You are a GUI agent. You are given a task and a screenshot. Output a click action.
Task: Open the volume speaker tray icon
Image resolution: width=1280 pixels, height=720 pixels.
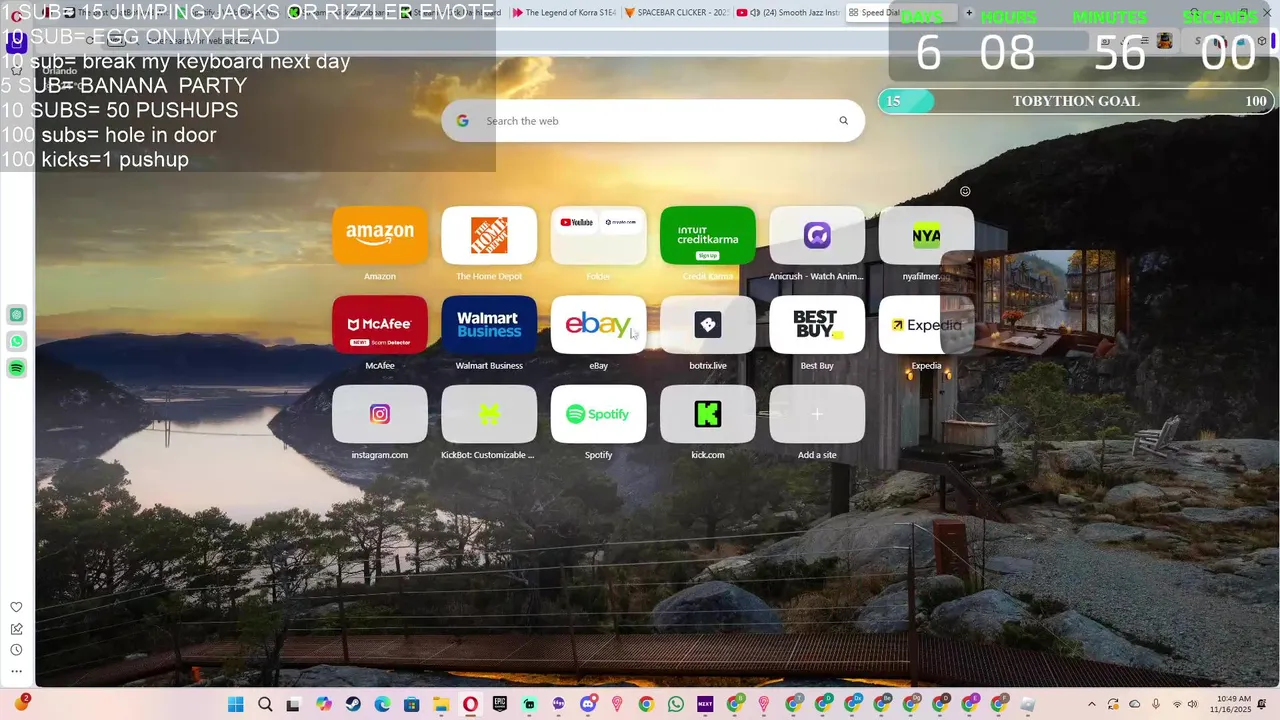(x=1193, y=705)
